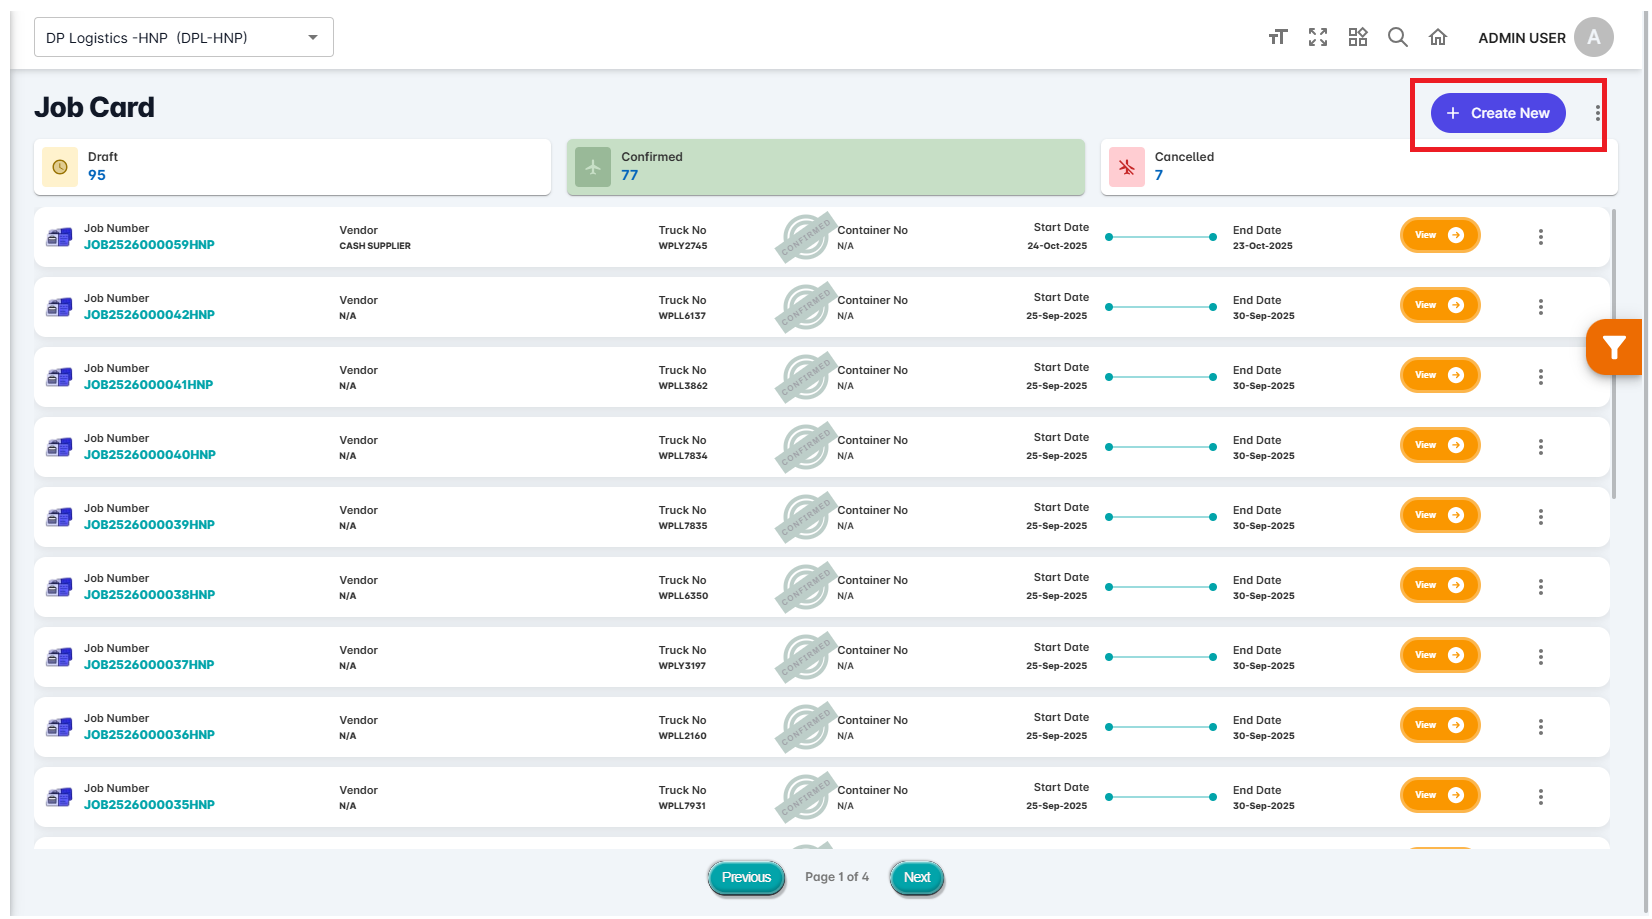Go to home via house icon
Image resolution: width=1652 pixels, height=919 pixels.
pos(1438,37)
